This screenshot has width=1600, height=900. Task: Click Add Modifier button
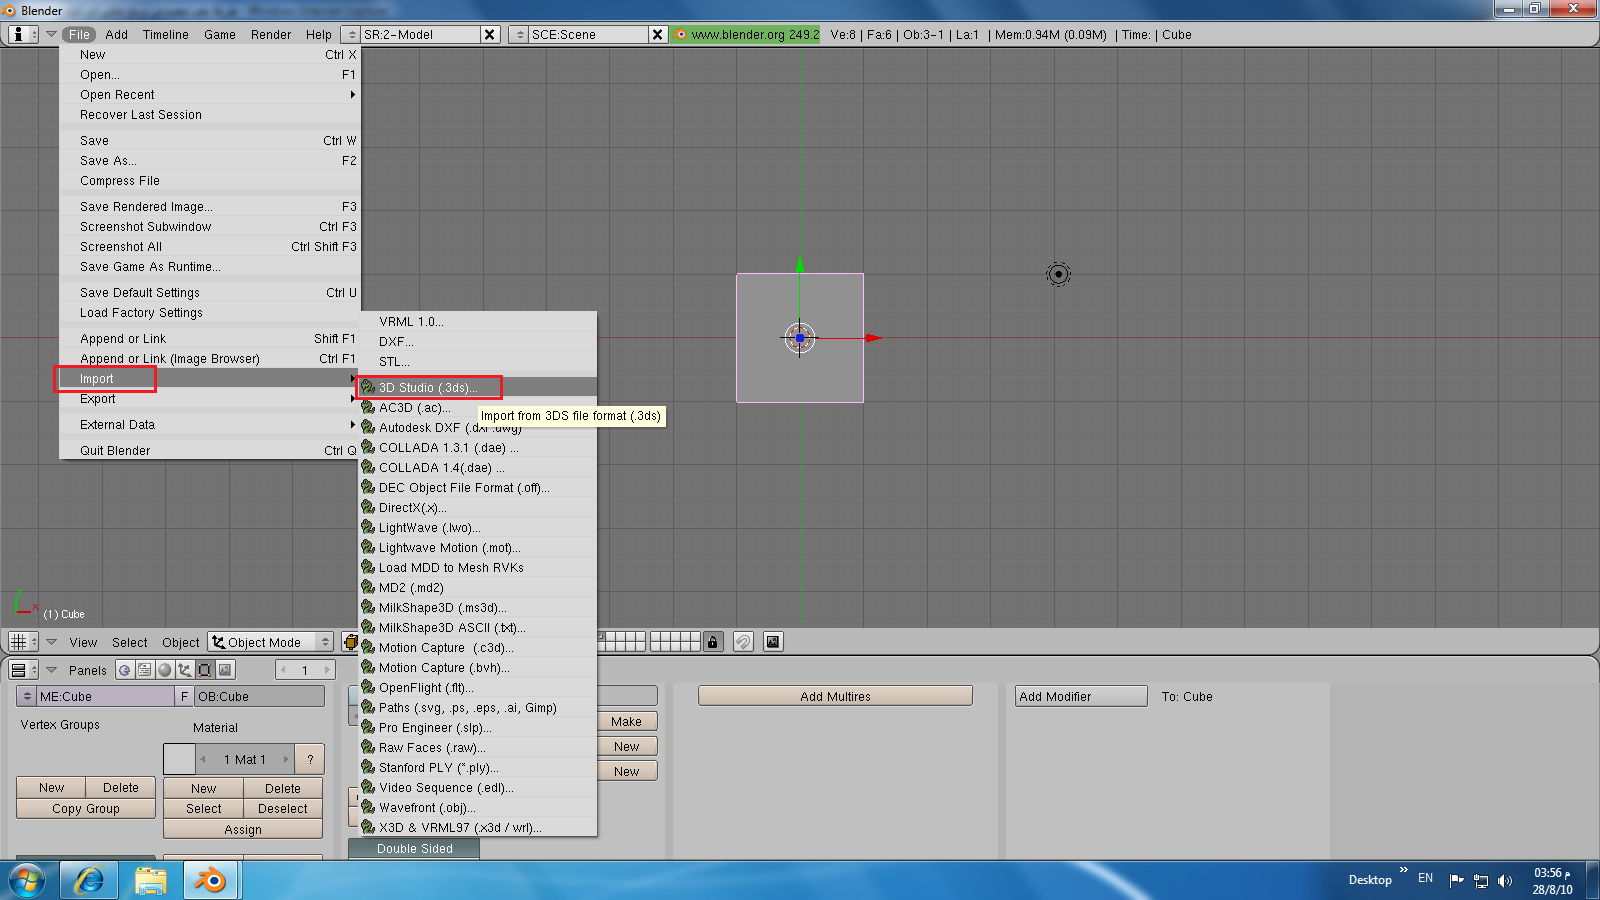tap(1081, 696)
